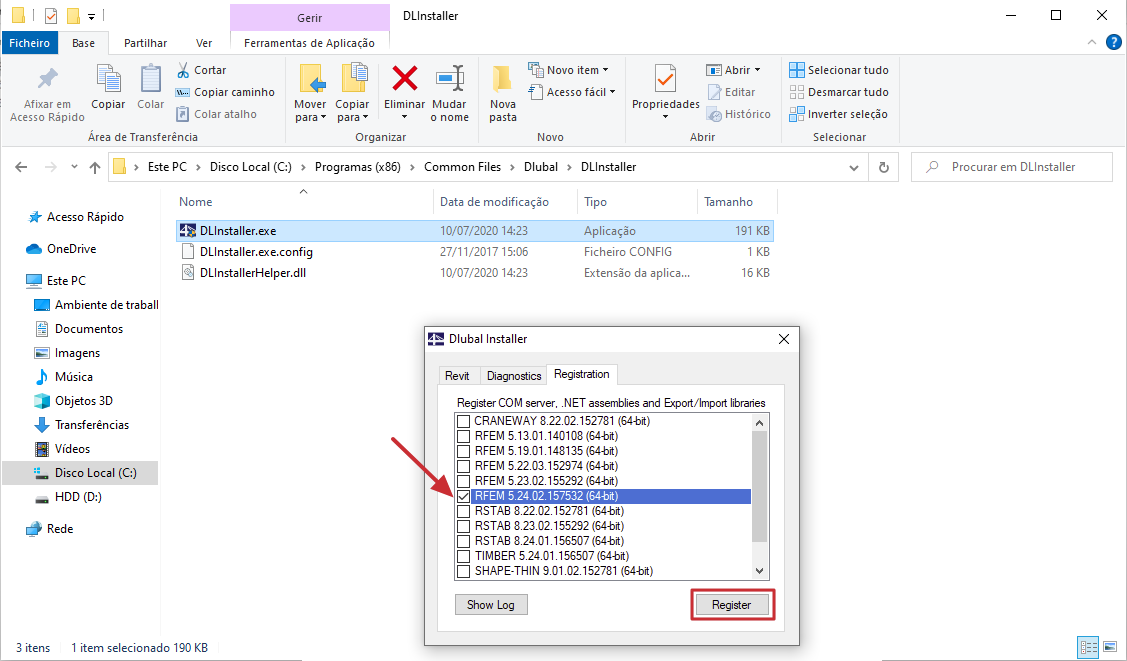1127x661 pixels.
Task: Check RFEM 5.13.01.140108 checkbox
Action: (x=464, y=436)
